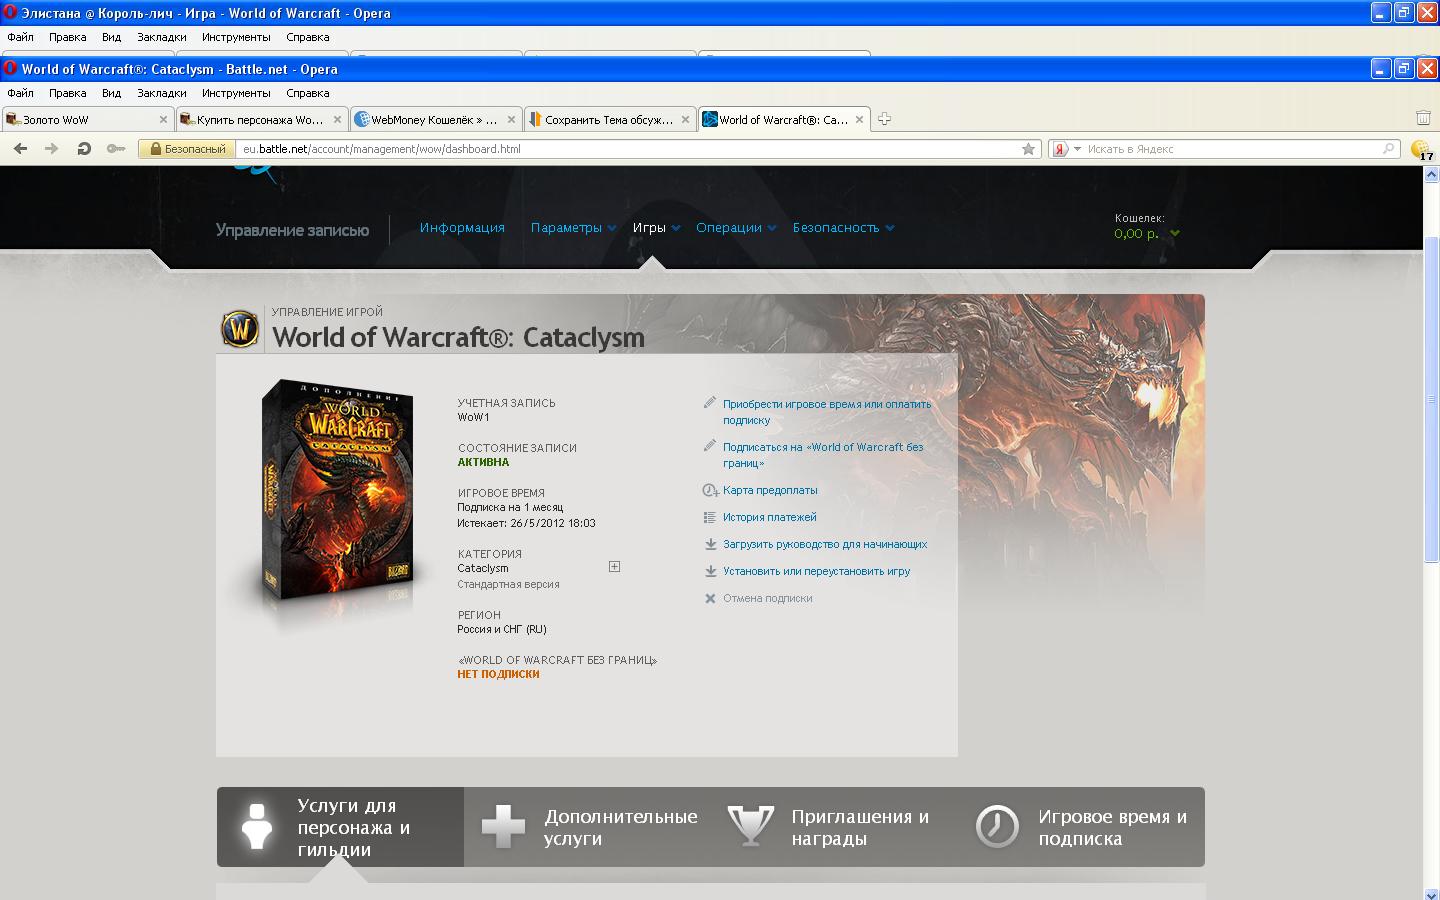
Task: Reload the Battle.net page
Action: pos(84,149)
